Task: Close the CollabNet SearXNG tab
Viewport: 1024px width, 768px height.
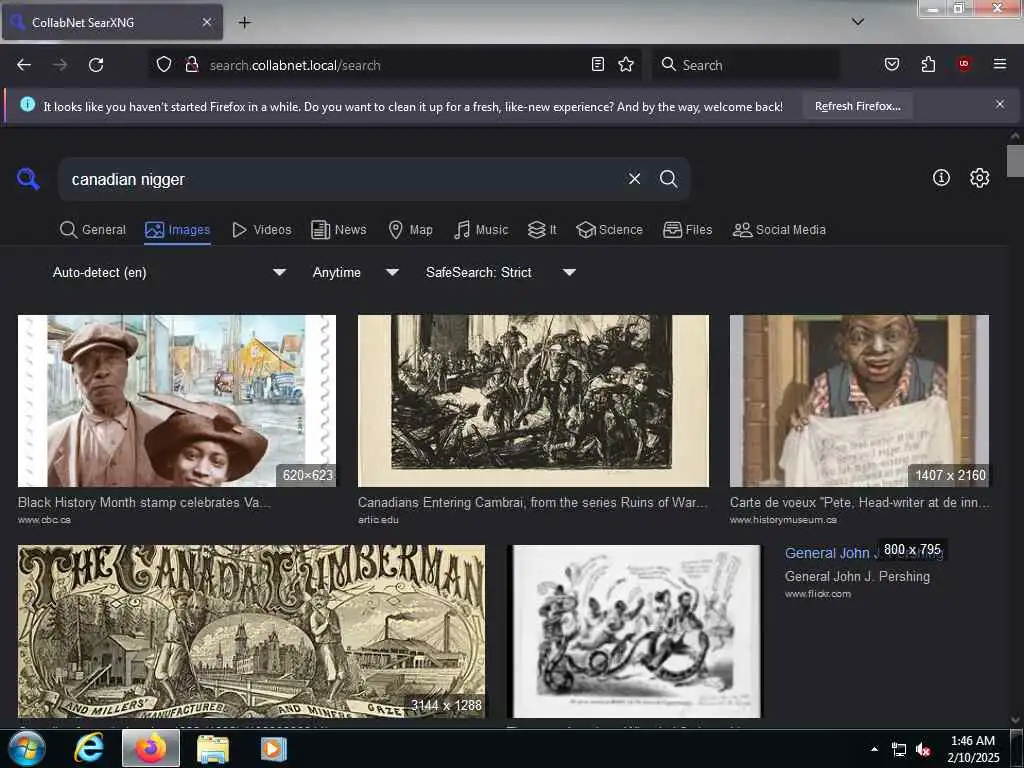Action: coord(207,22)
